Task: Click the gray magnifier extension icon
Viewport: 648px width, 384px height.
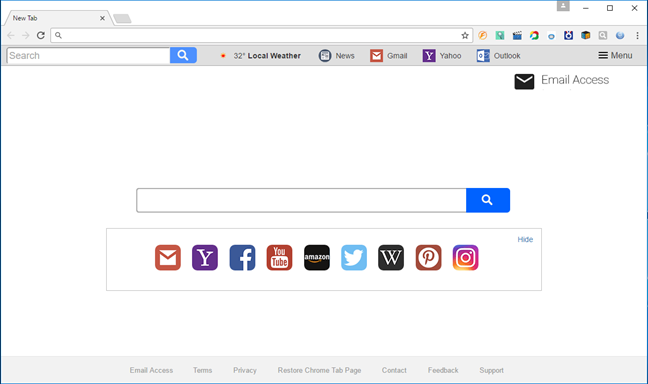Action: click(603, 36)
